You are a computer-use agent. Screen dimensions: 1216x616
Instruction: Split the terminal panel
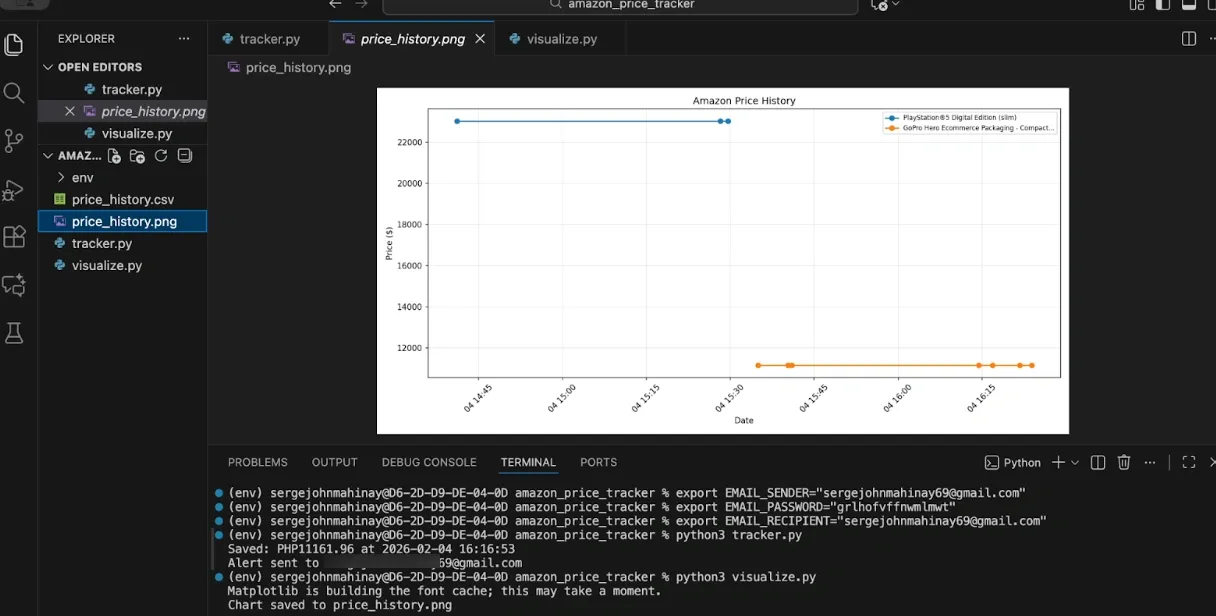1097,462
